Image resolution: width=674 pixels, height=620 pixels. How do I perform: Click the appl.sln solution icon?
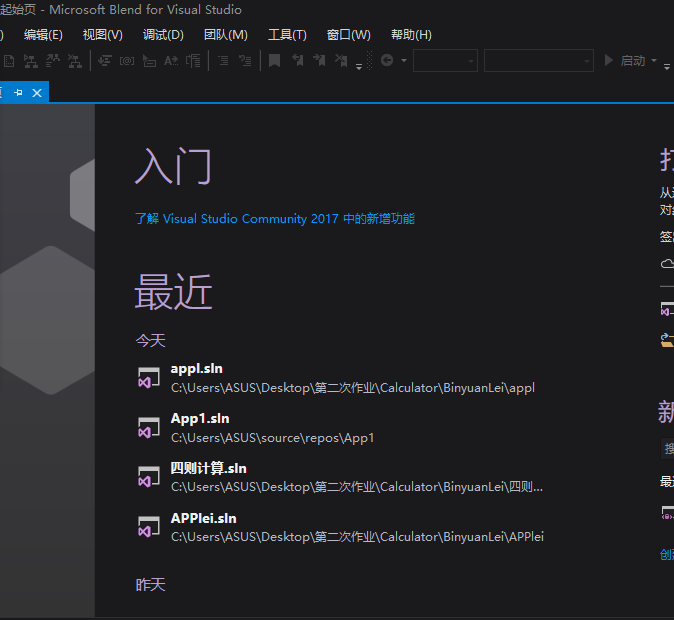click(149, 378)
